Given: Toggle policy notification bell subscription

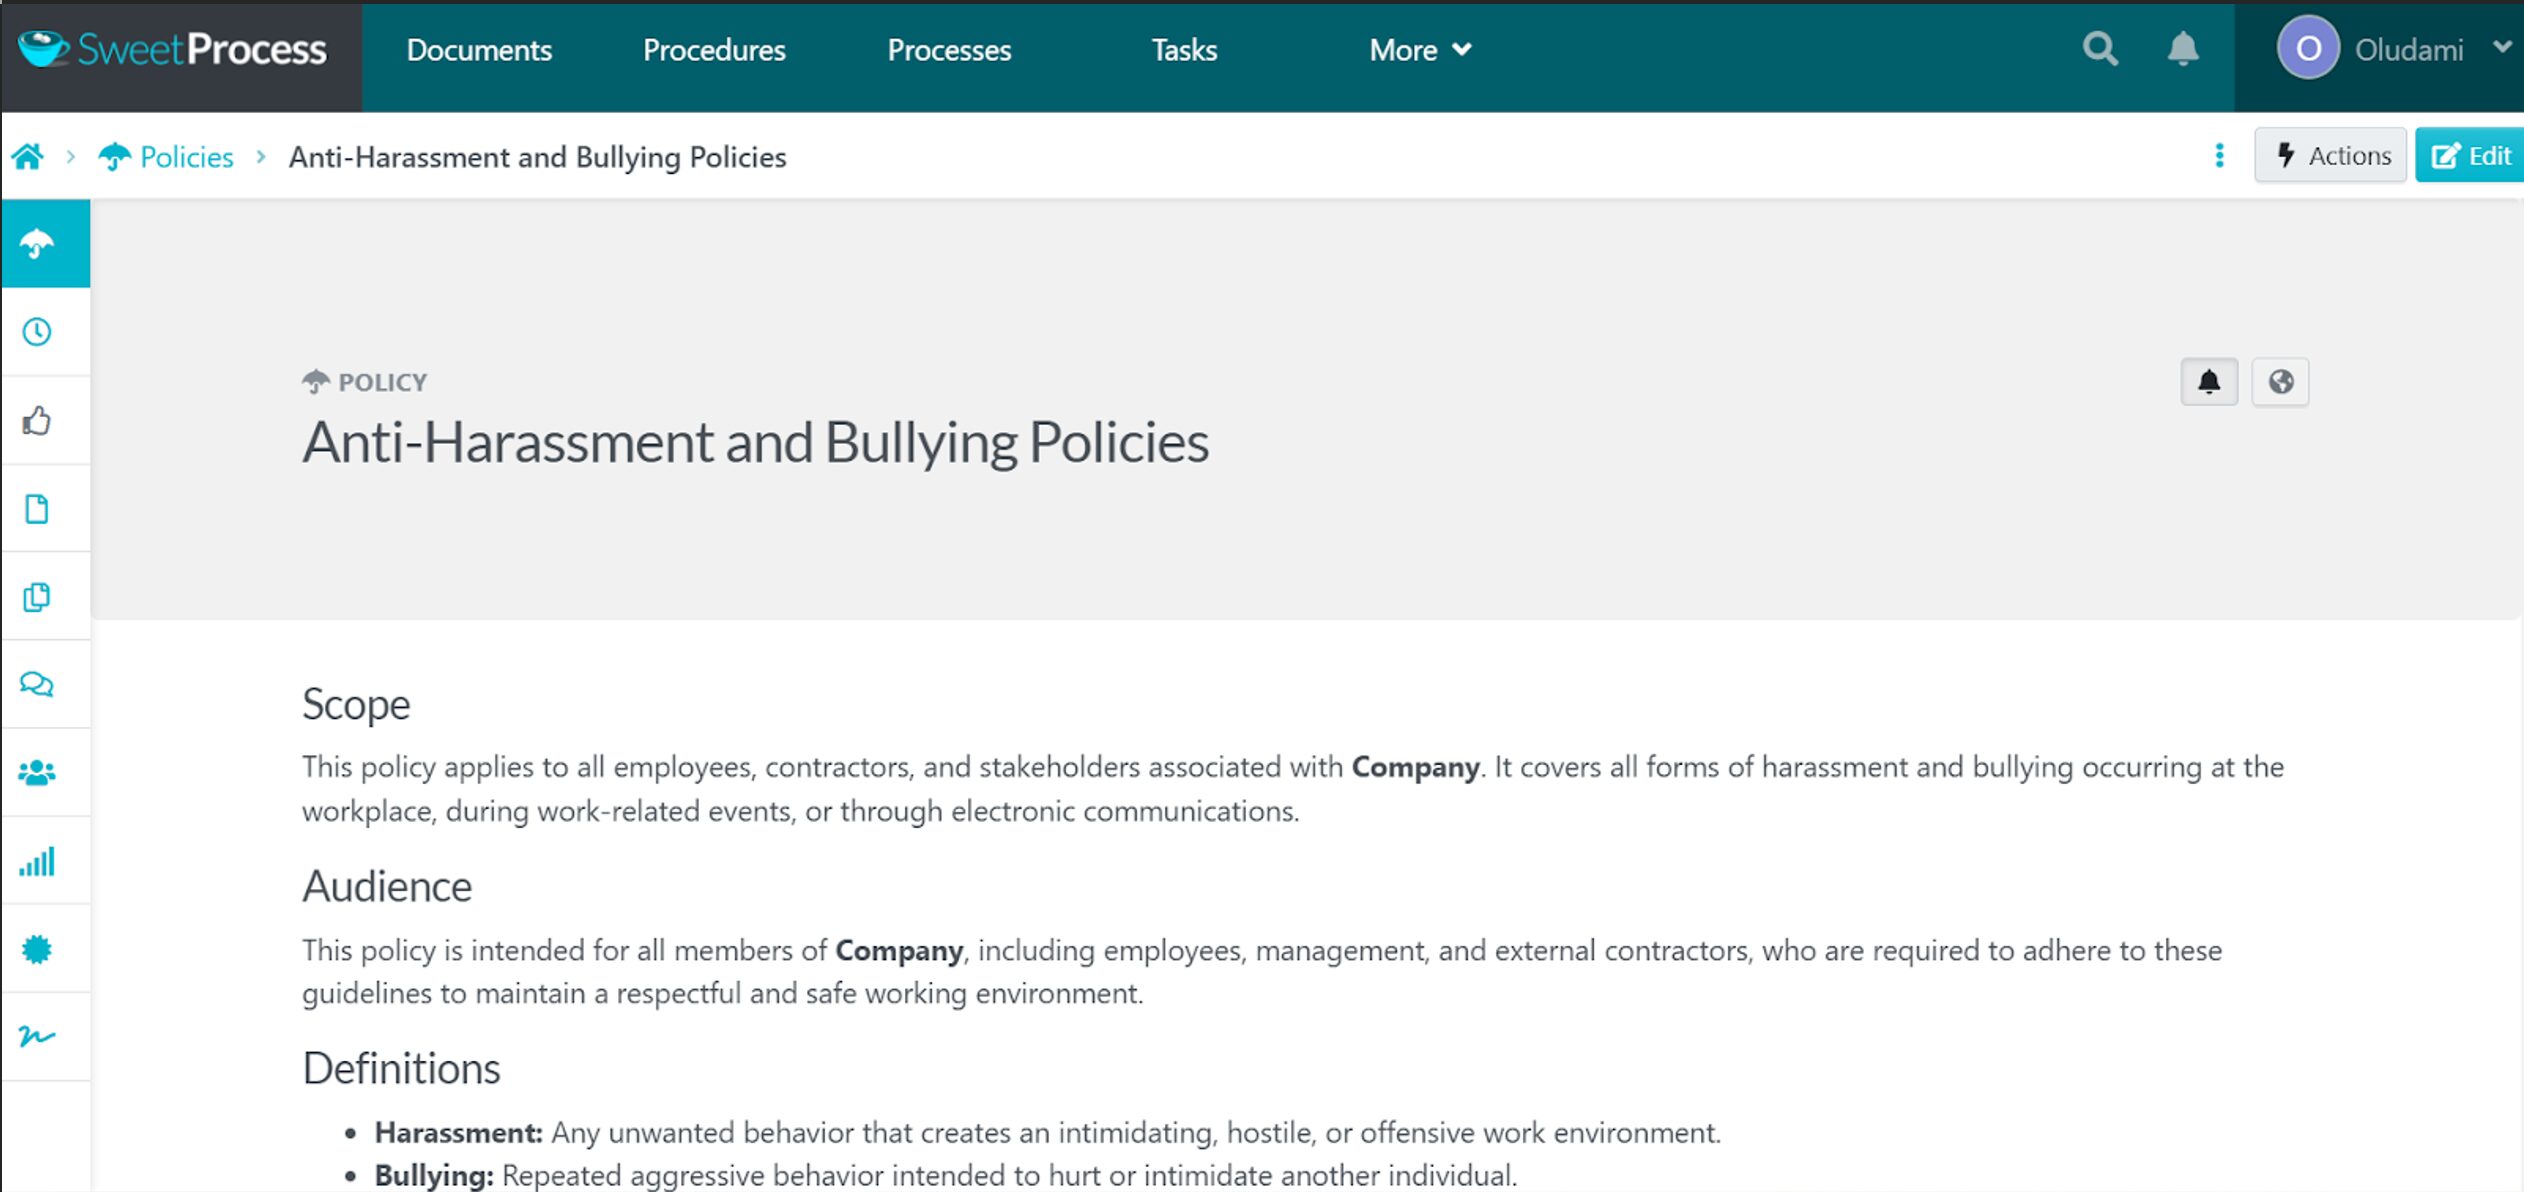Looking at the screenshot, I should [2209, 382].
